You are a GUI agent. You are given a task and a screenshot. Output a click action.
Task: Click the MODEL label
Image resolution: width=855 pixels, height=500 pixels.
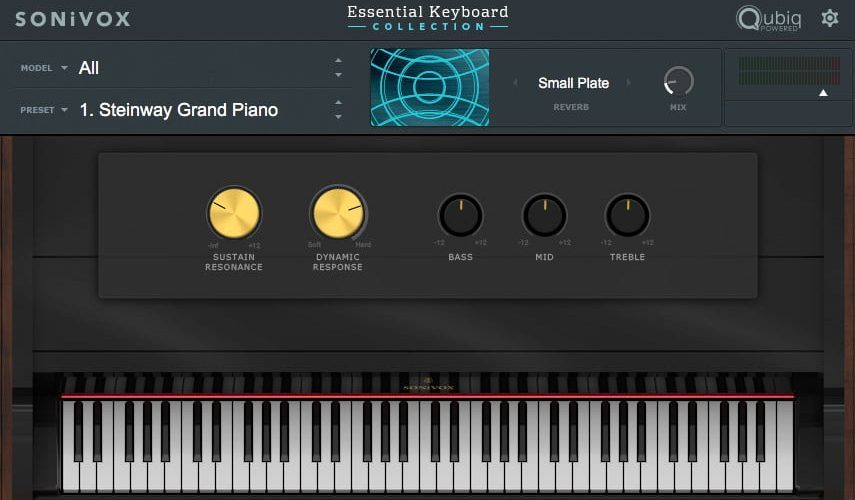[x=37, y=68]
